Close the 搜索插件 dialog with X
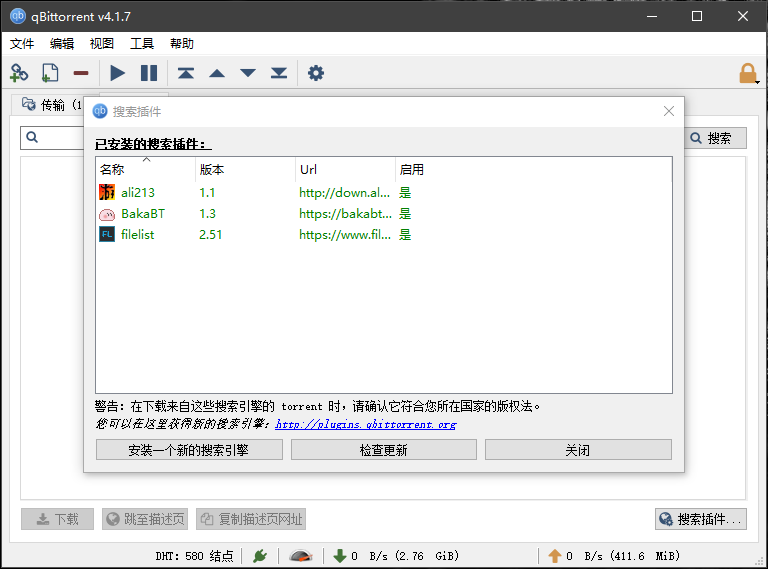 click(x=669, y=111)
